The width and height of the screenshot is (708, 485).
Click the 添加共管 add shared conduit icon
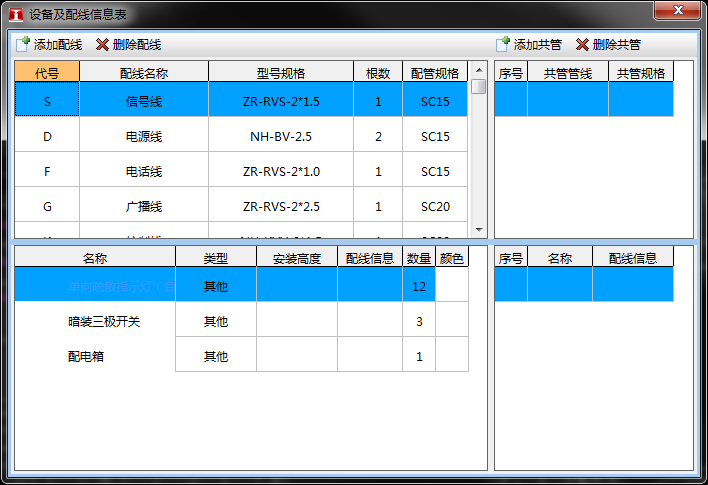click(503, 45)
